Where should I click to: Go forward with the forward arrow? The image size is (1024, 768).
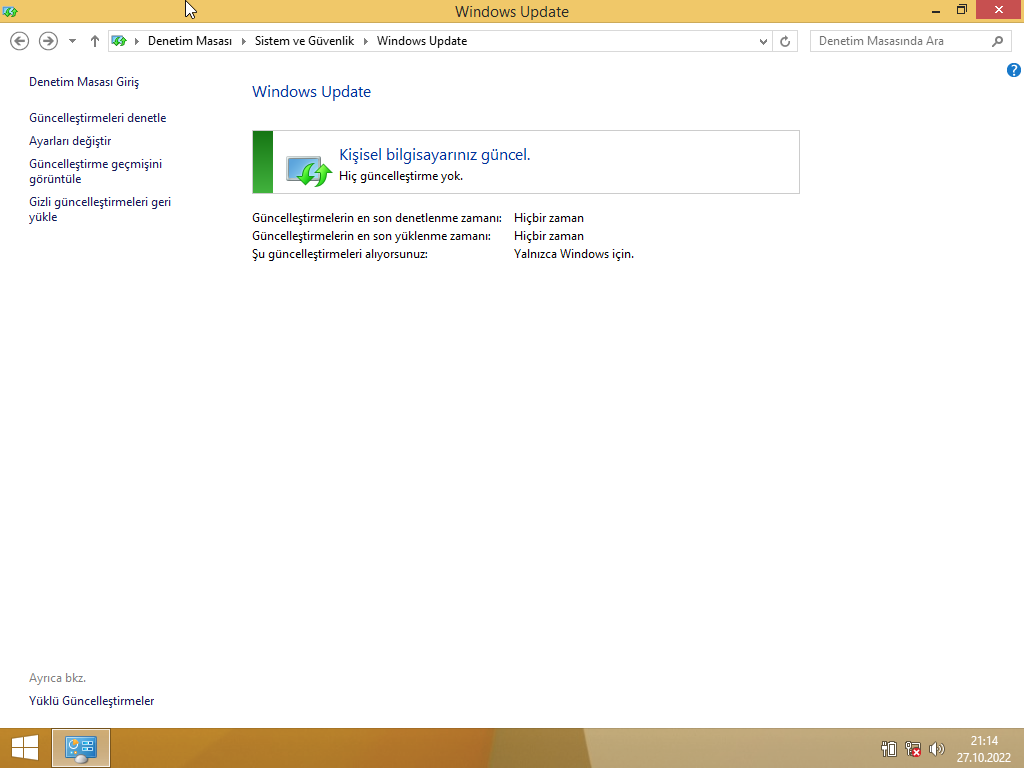click(48, 41)
